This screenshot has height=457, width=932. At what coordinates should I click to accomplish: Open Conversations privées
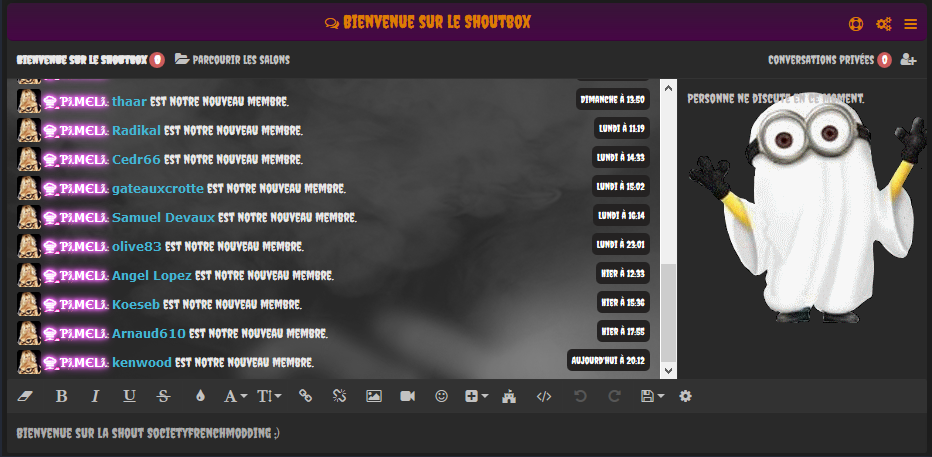point(821,60)
